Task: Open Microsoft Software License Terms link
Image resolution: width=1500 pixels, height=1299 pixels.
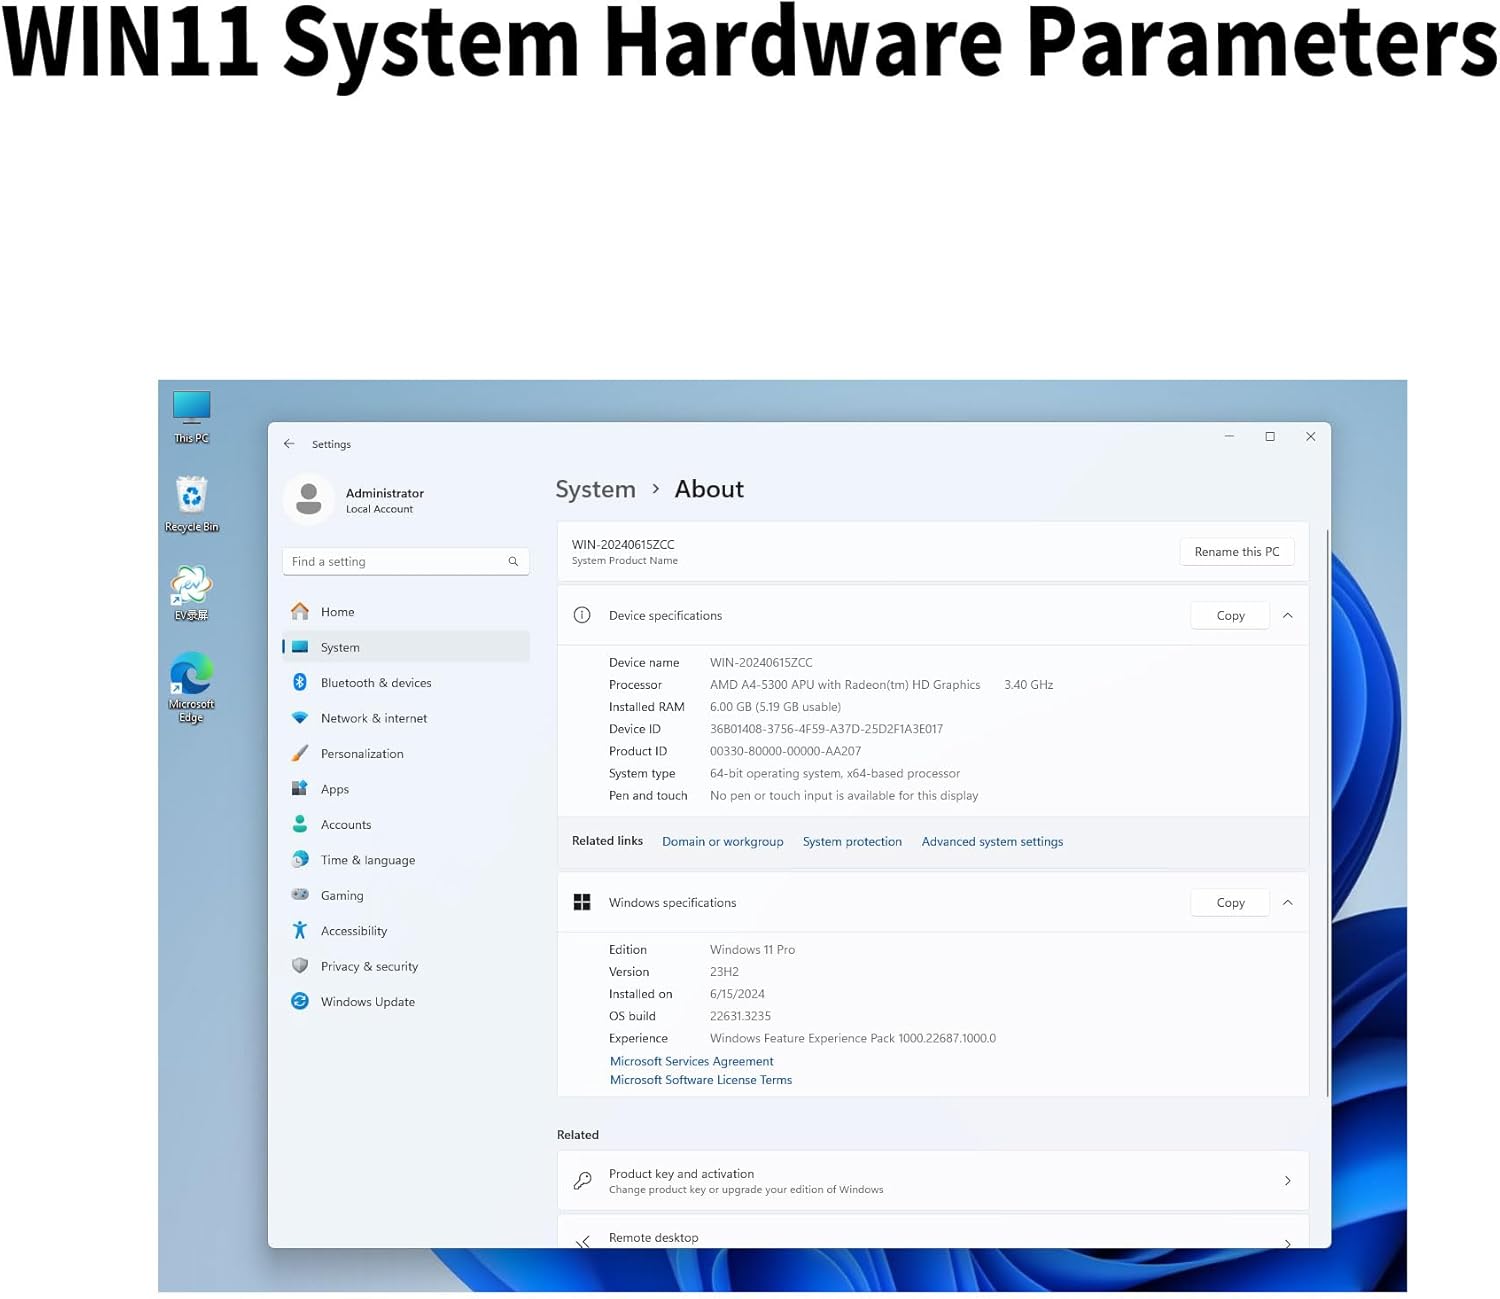Action: pos(701,1080)
